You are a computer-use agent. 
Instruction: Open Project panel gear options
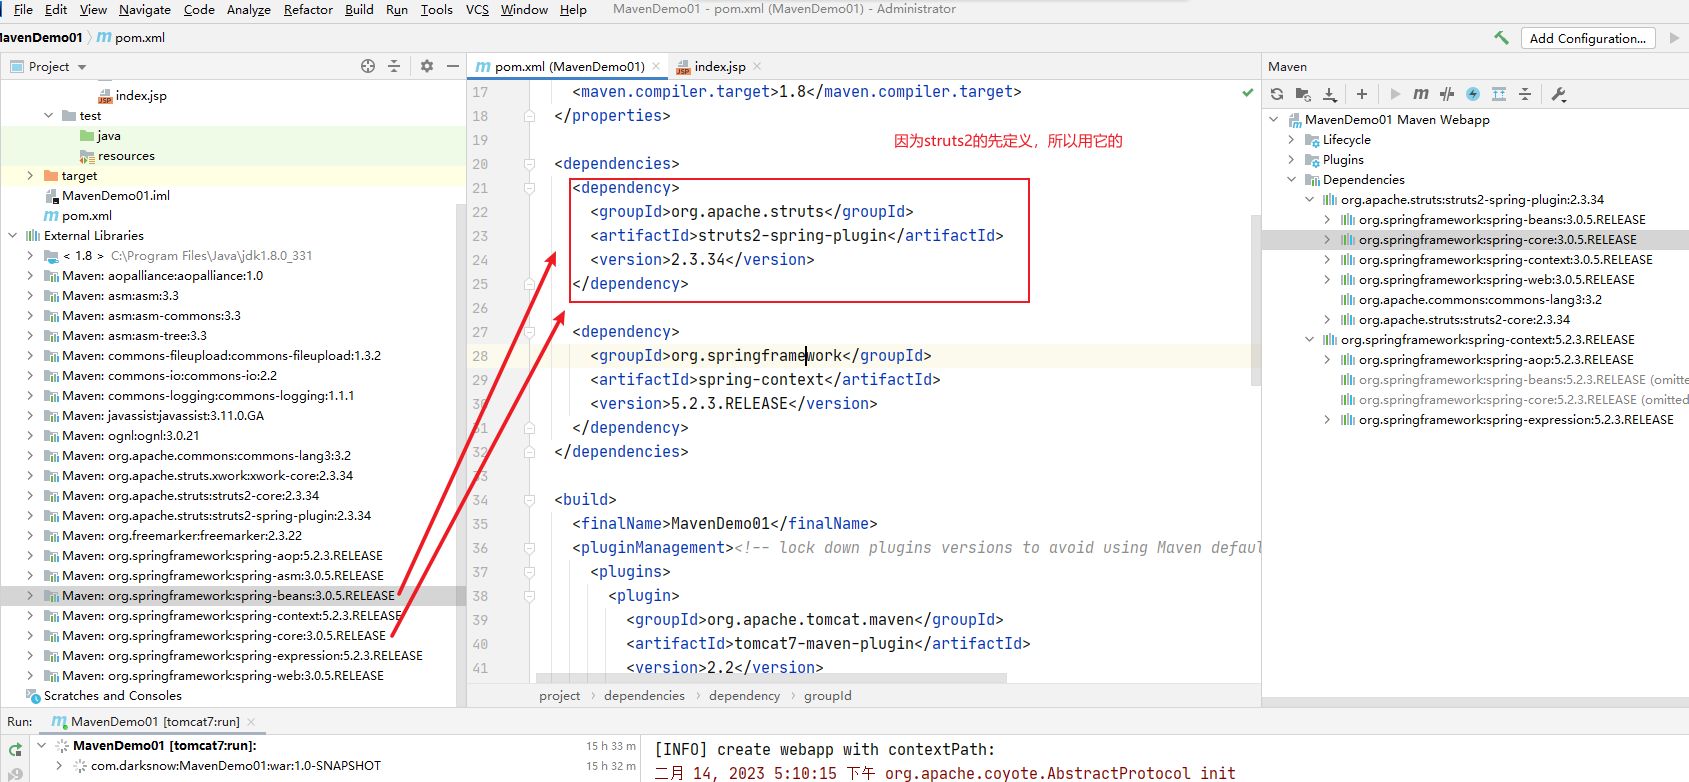point(427,66)
